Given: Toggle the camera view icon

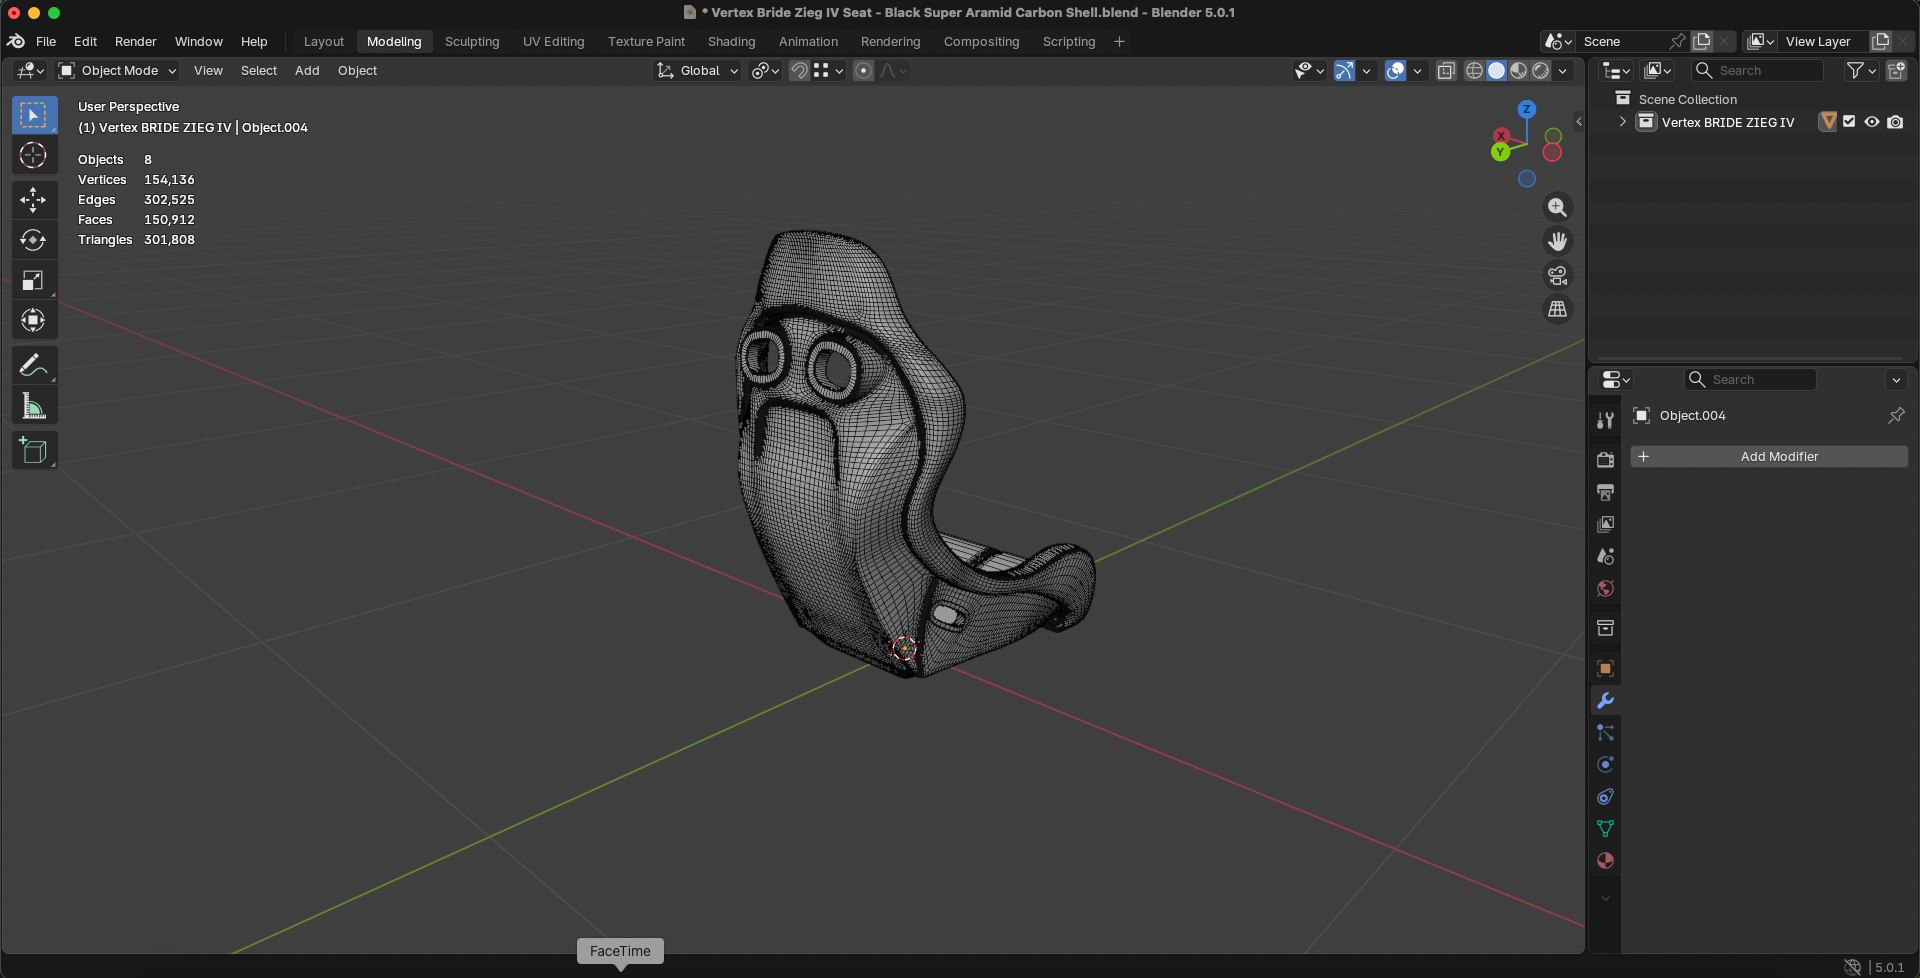Looking at the screenshot, I should (1557, 275).
